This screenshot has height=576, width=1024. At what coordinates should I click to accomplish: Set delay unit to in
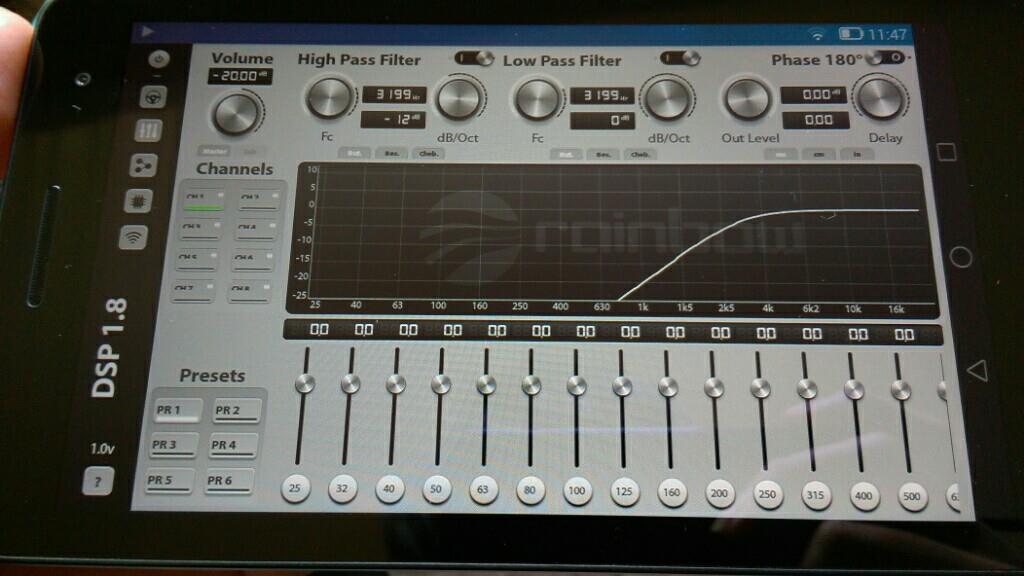click(857, 155)
